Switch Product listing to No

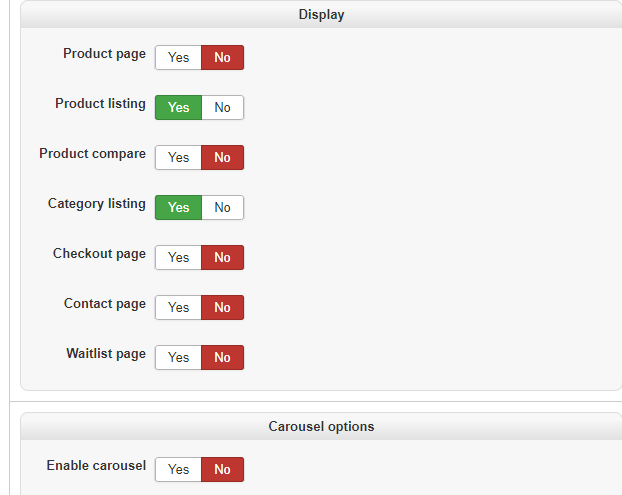(222, 108)
